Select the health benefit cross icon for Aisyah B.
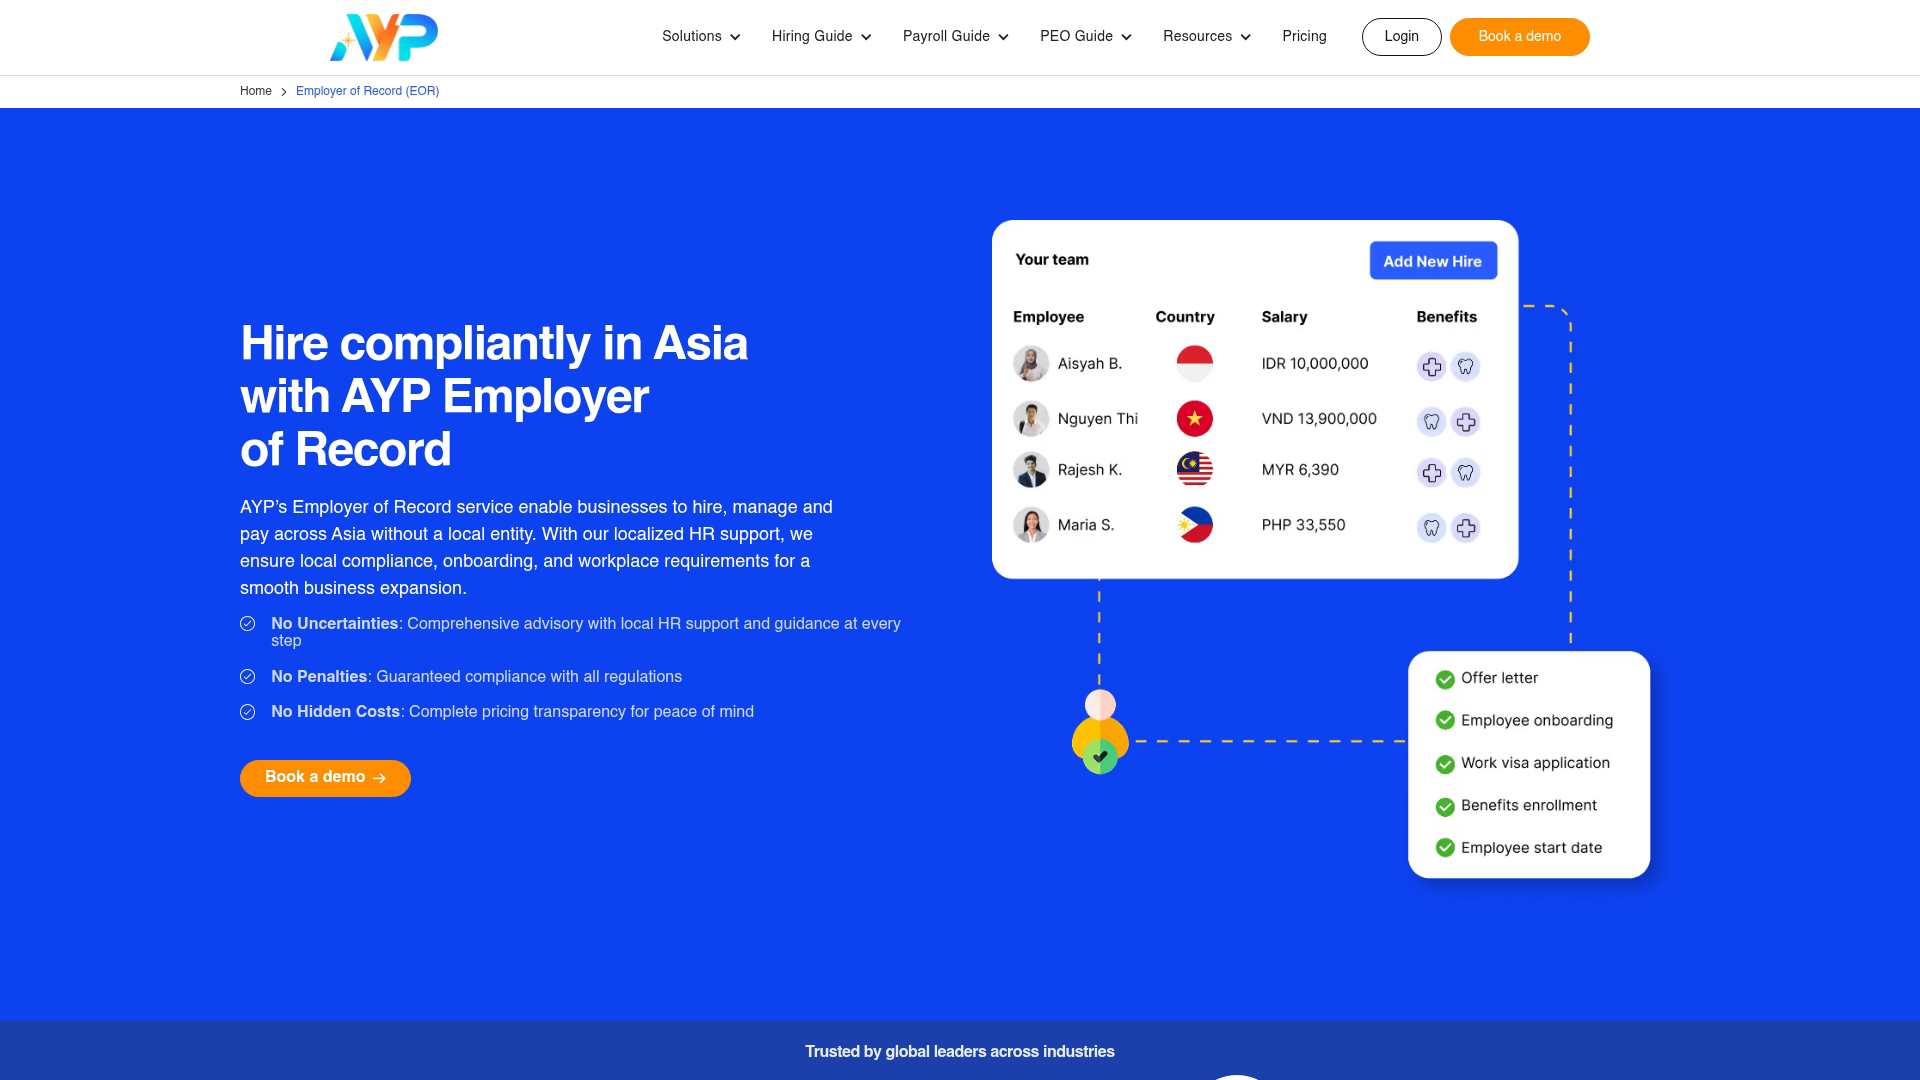1920x1080 pixels. pos(1434,366)
